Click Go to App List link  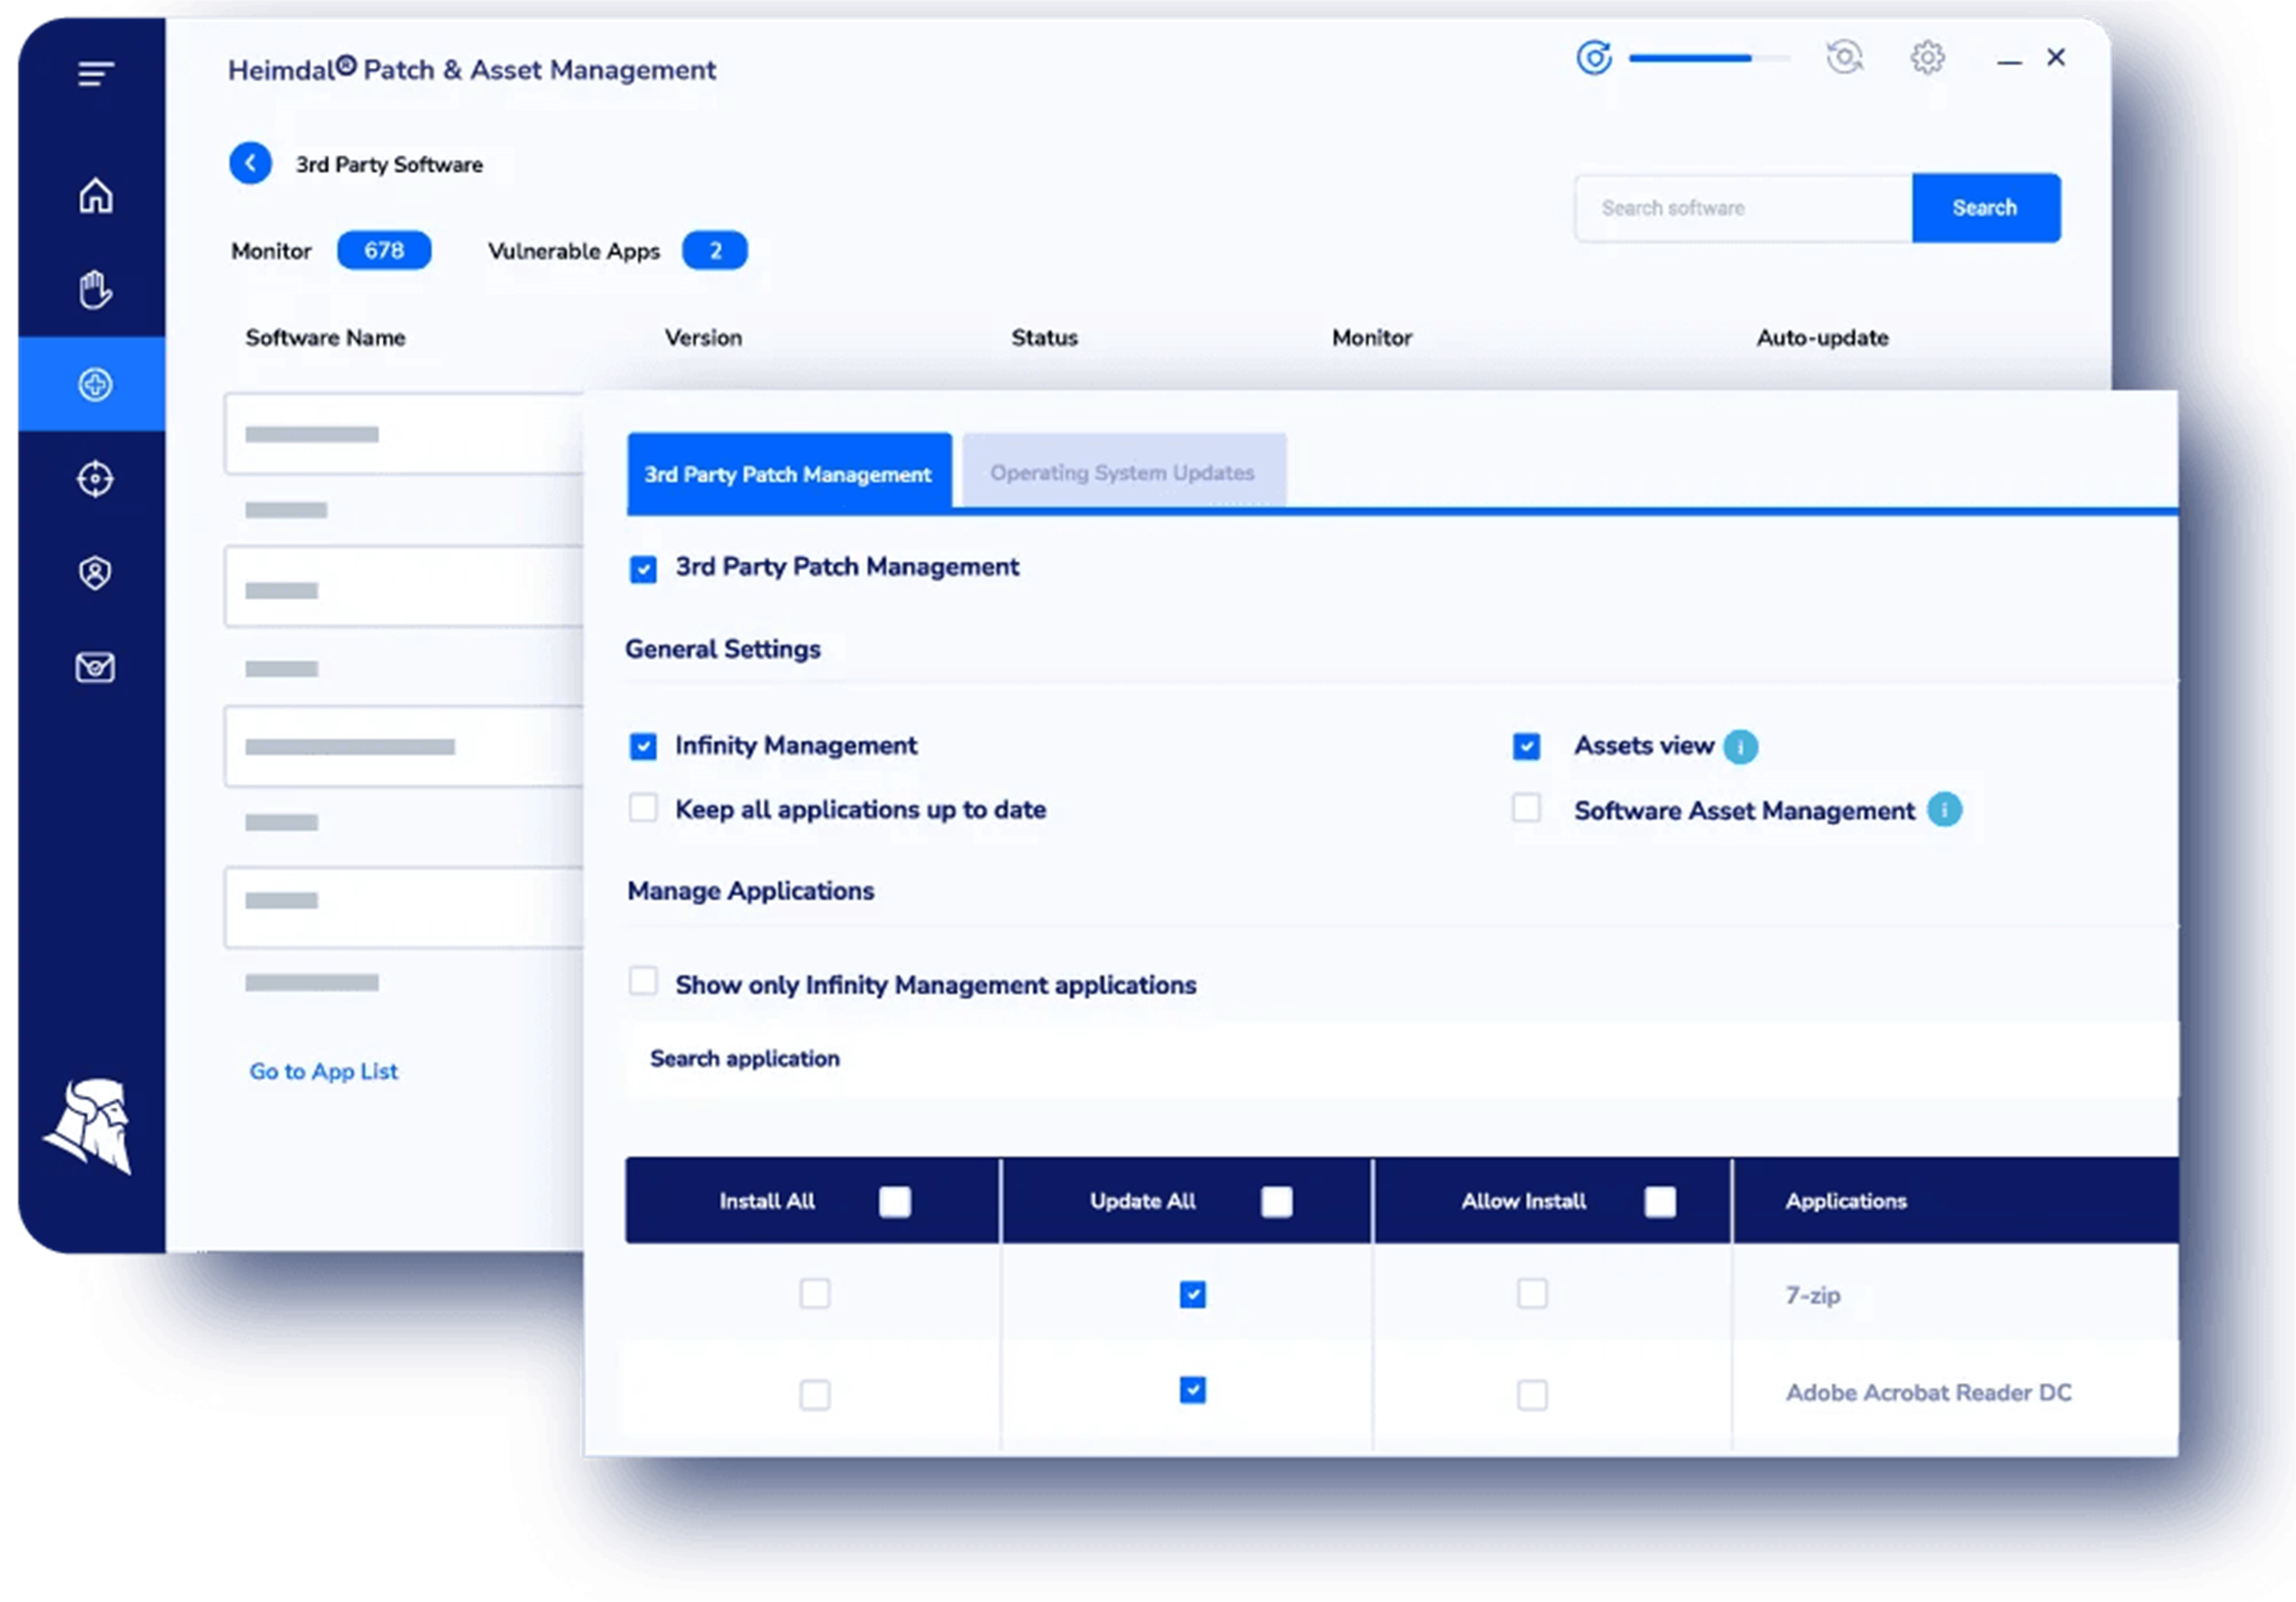(322, 1069)
